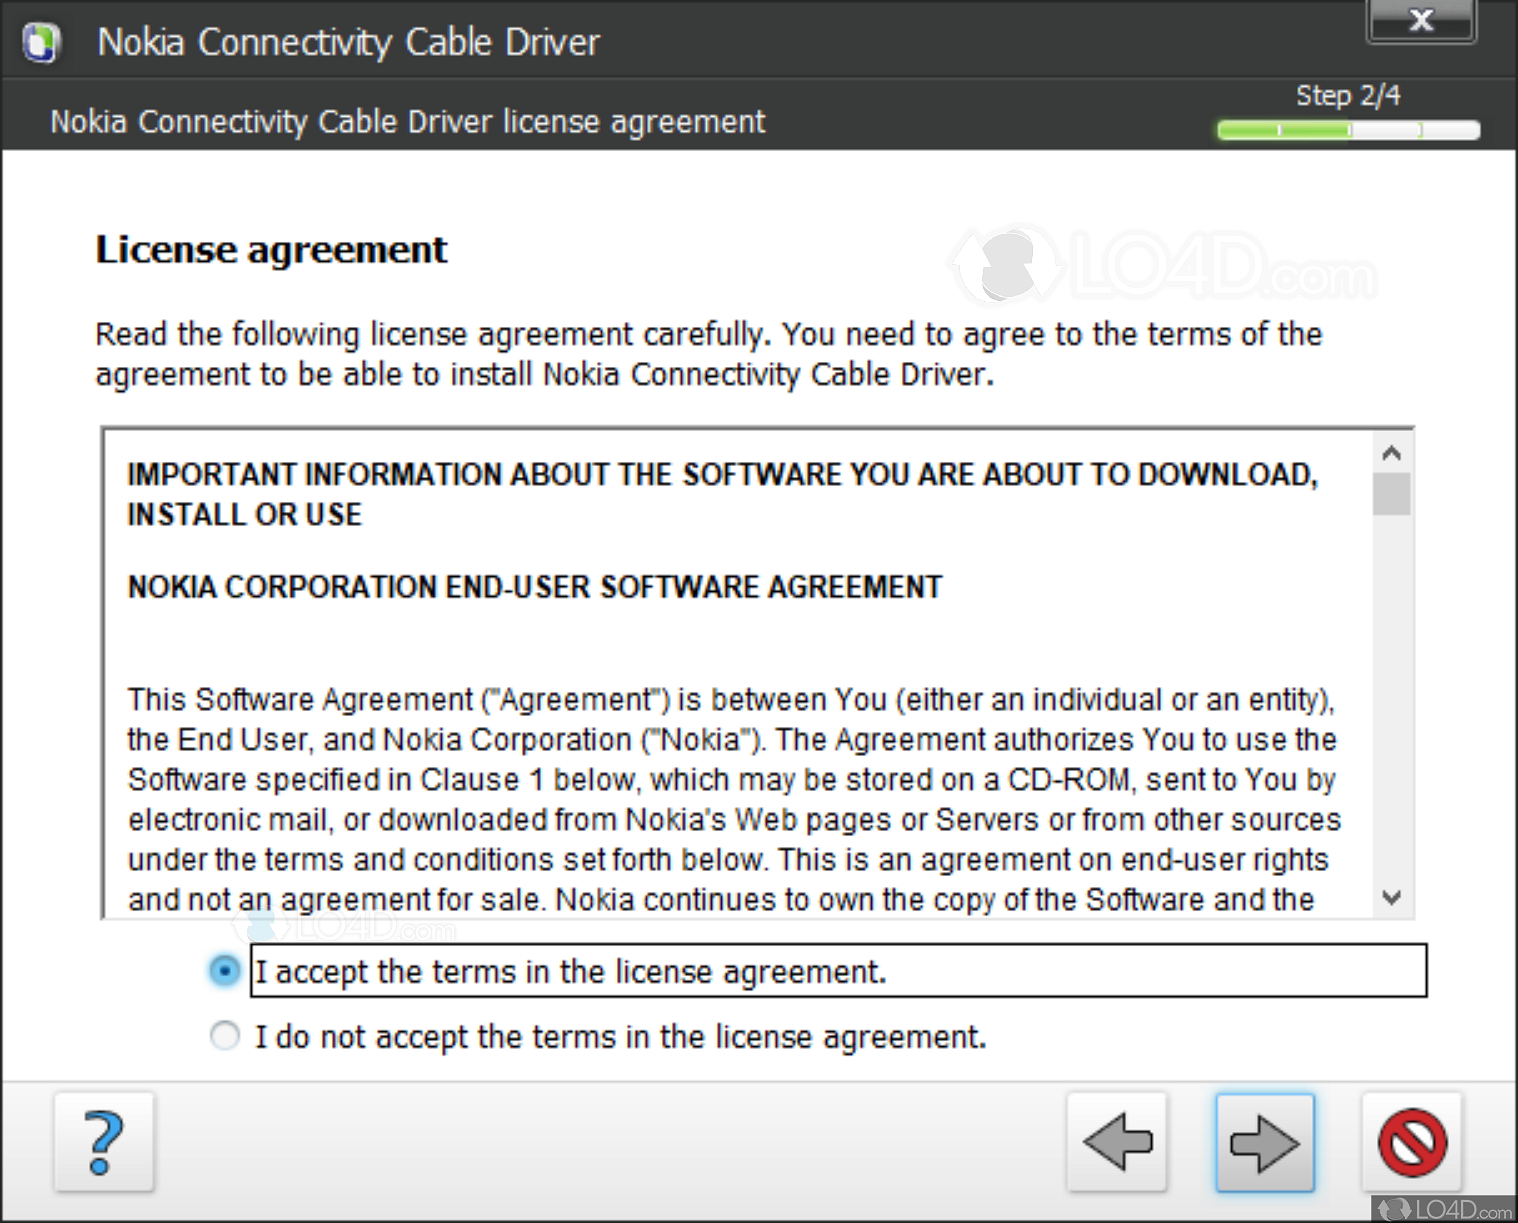This screenshot has height=1223, width=1518.
Task: Click the "This Software Agreement" paragraph in the license box
Action: tap(734, 799)
